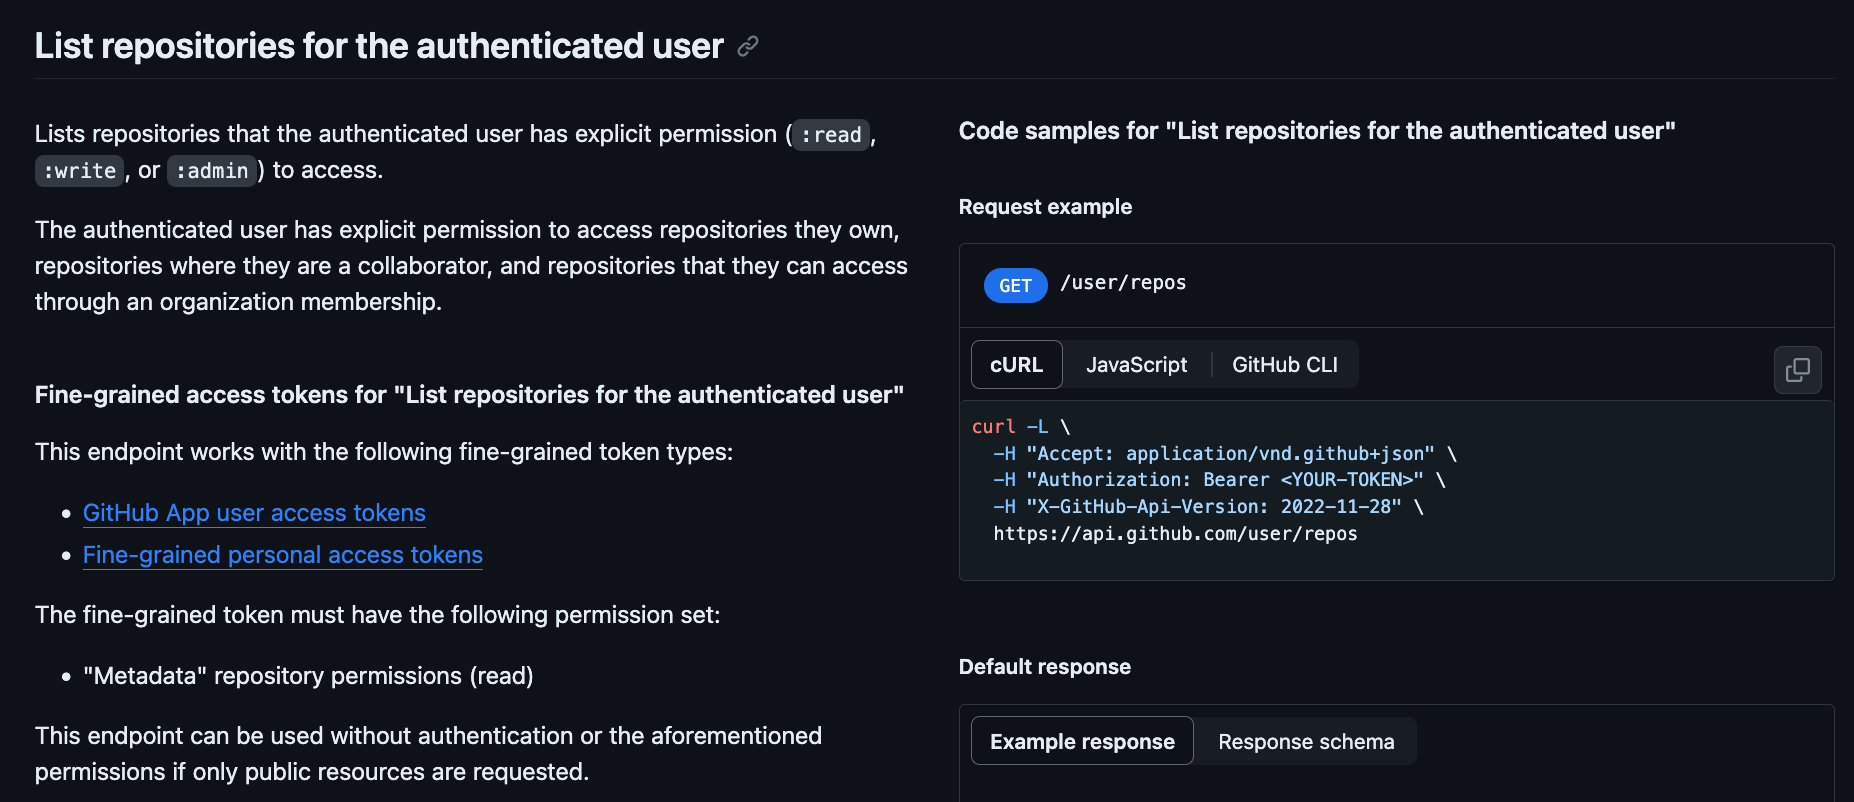
Task: Click the main page title heading
Action: pyautogui.click(x=378, y=46)
